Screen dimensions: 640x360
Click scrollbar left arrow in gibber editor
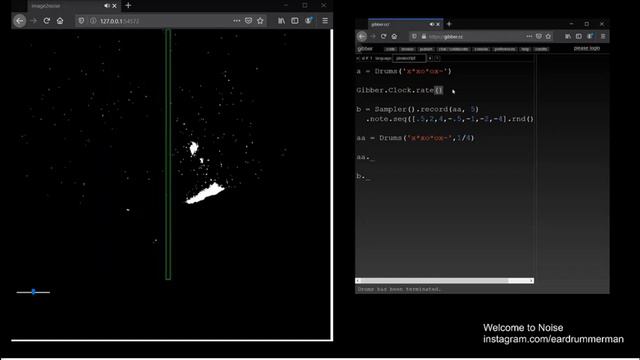pos(358,281)
